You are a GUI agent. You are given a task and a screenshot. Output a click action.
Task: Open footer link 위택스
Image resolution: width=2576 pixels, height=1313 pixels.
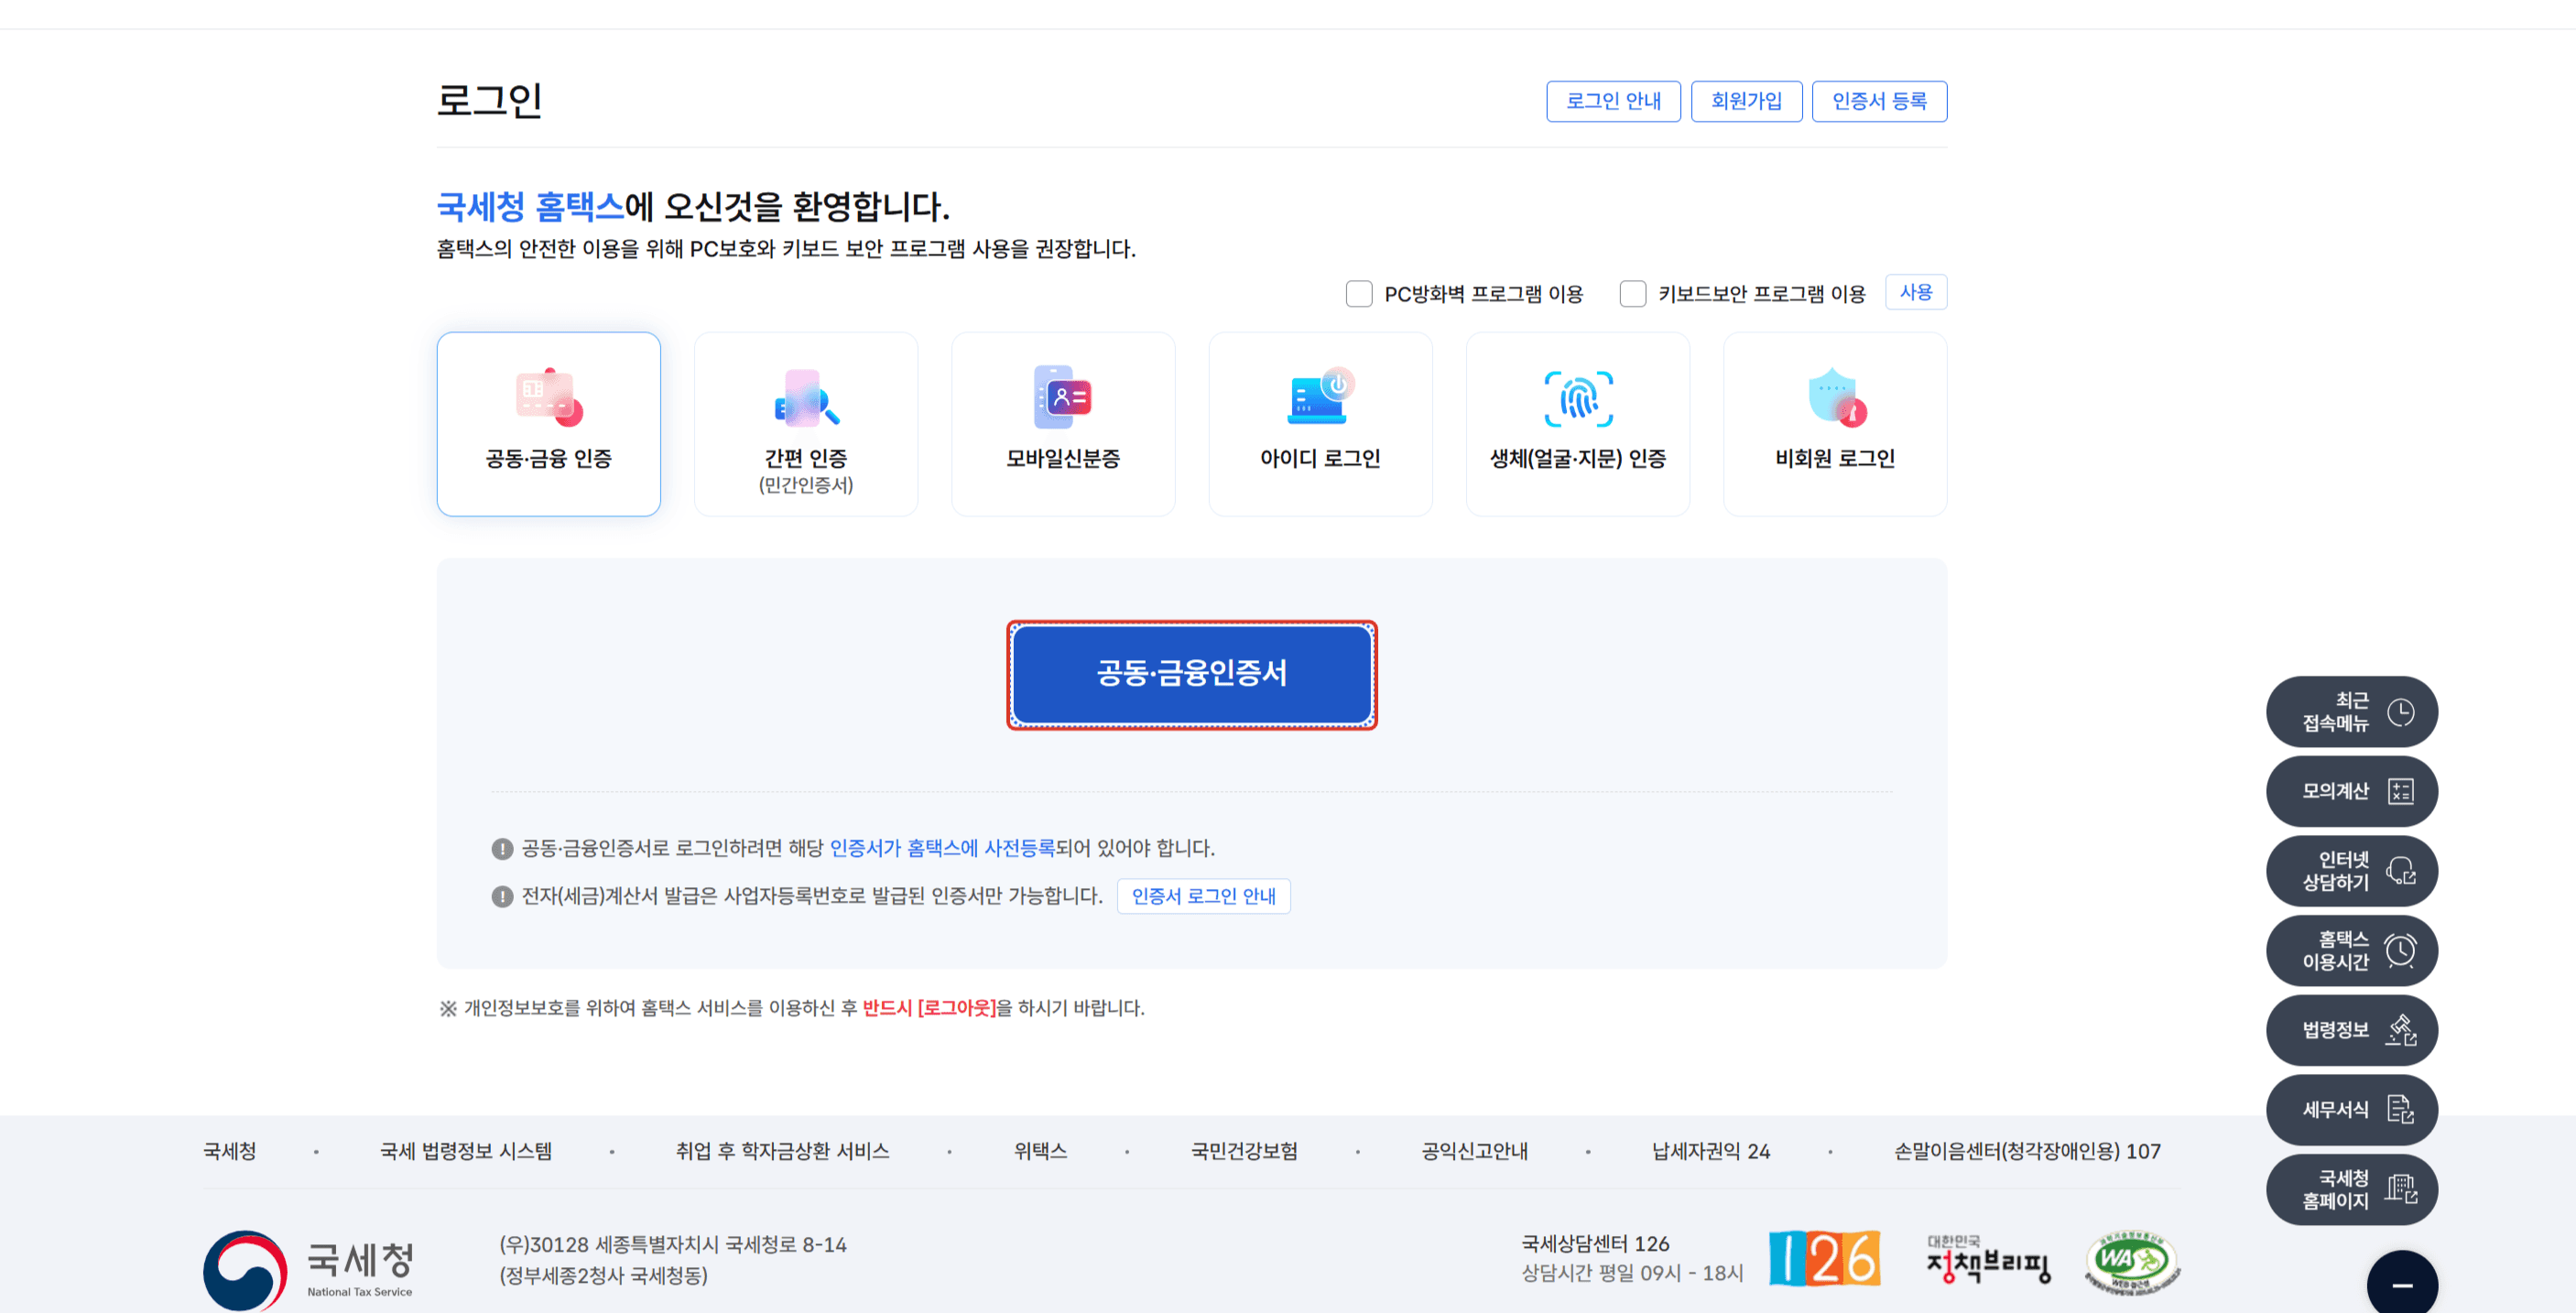click(1040, 1151)
